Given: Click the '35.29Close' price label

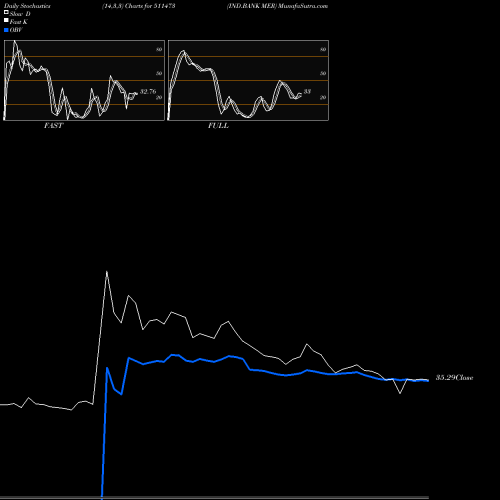Looking at the screenshot, I should tap(454, 378).
